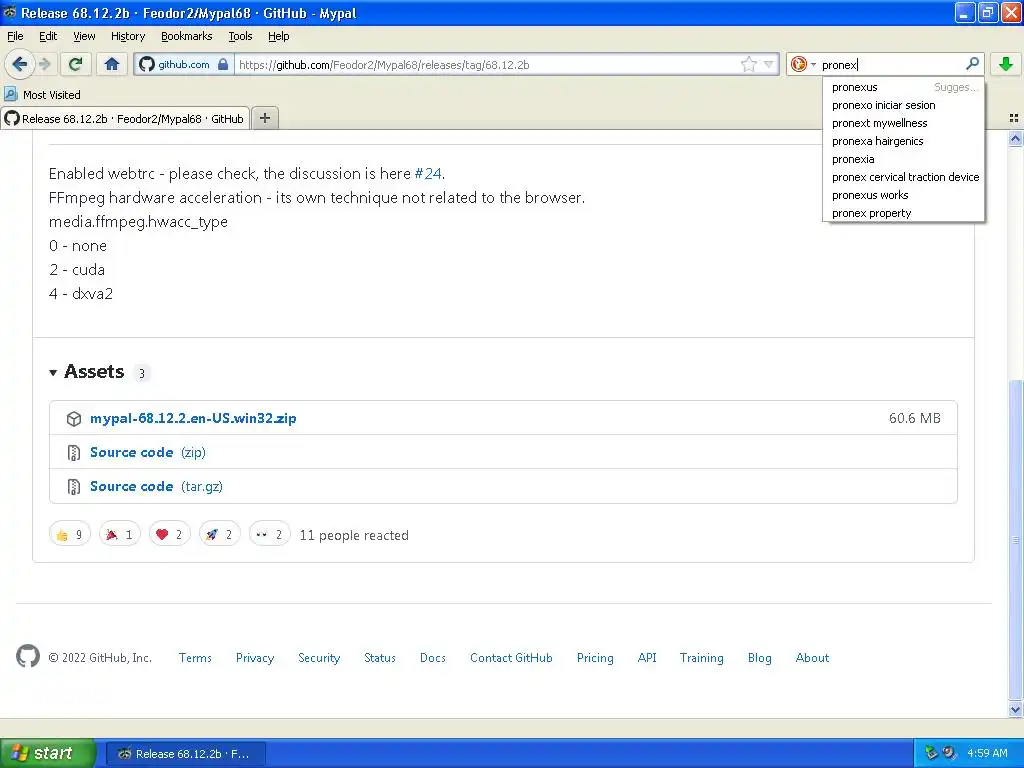
Task: Toggle the eyes reaction (2)
Action: 270,535
